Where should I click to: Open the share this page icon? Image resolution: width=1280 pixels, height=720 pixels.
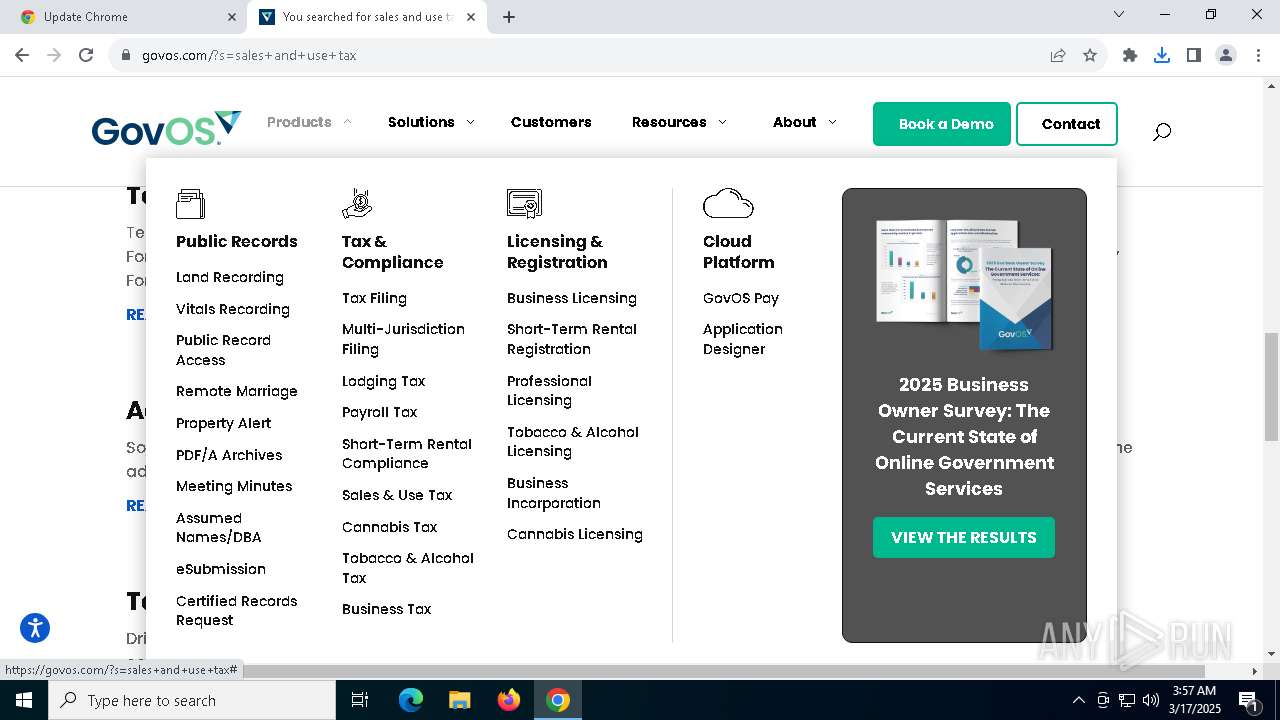1058,55
